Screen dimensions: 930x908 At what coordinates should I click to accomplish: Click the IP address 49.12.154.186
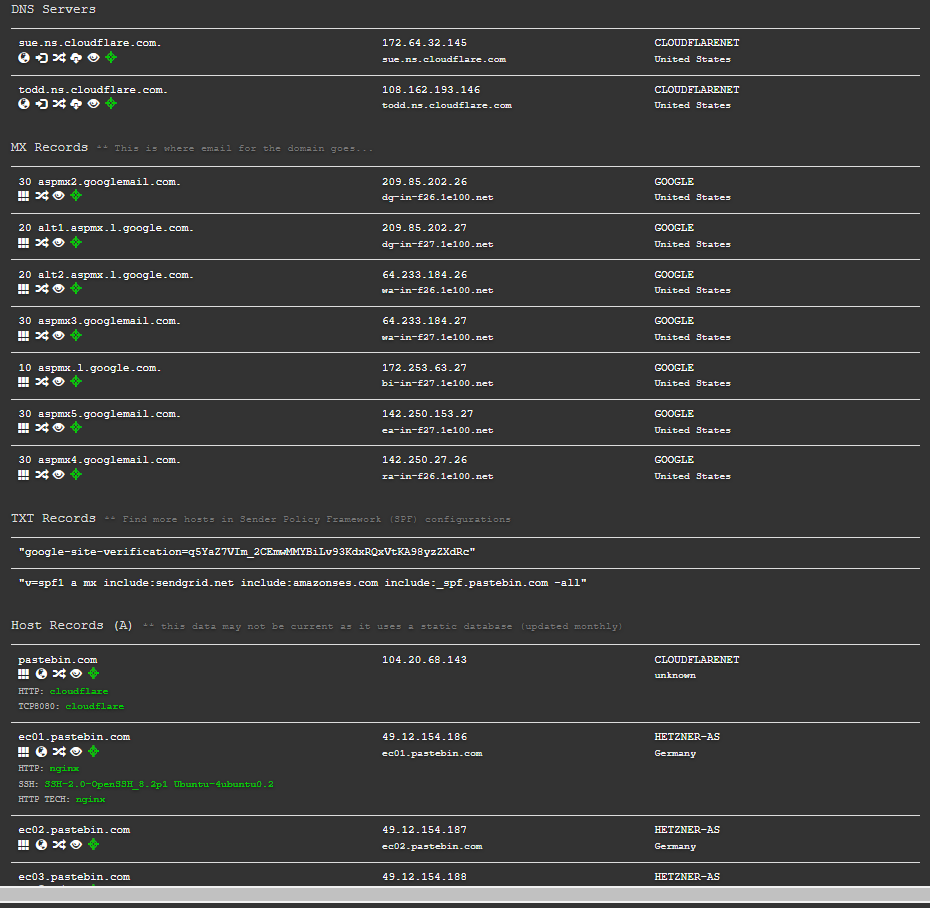[x=424, y=737]
